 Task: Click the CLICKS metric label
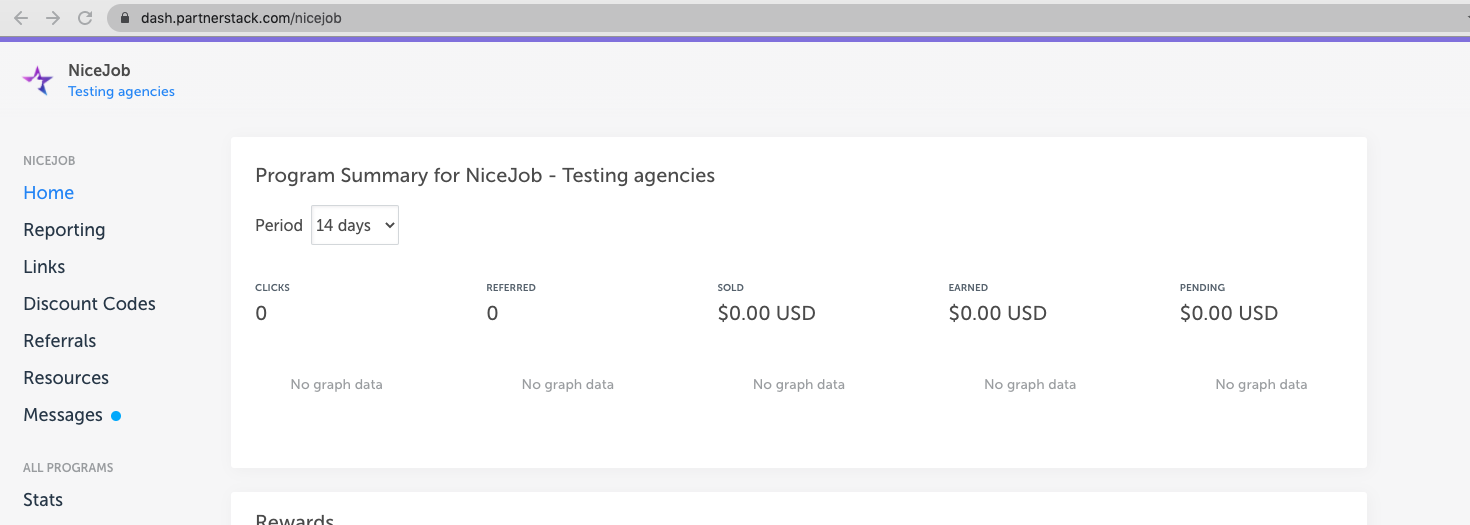tap(272, 288)
